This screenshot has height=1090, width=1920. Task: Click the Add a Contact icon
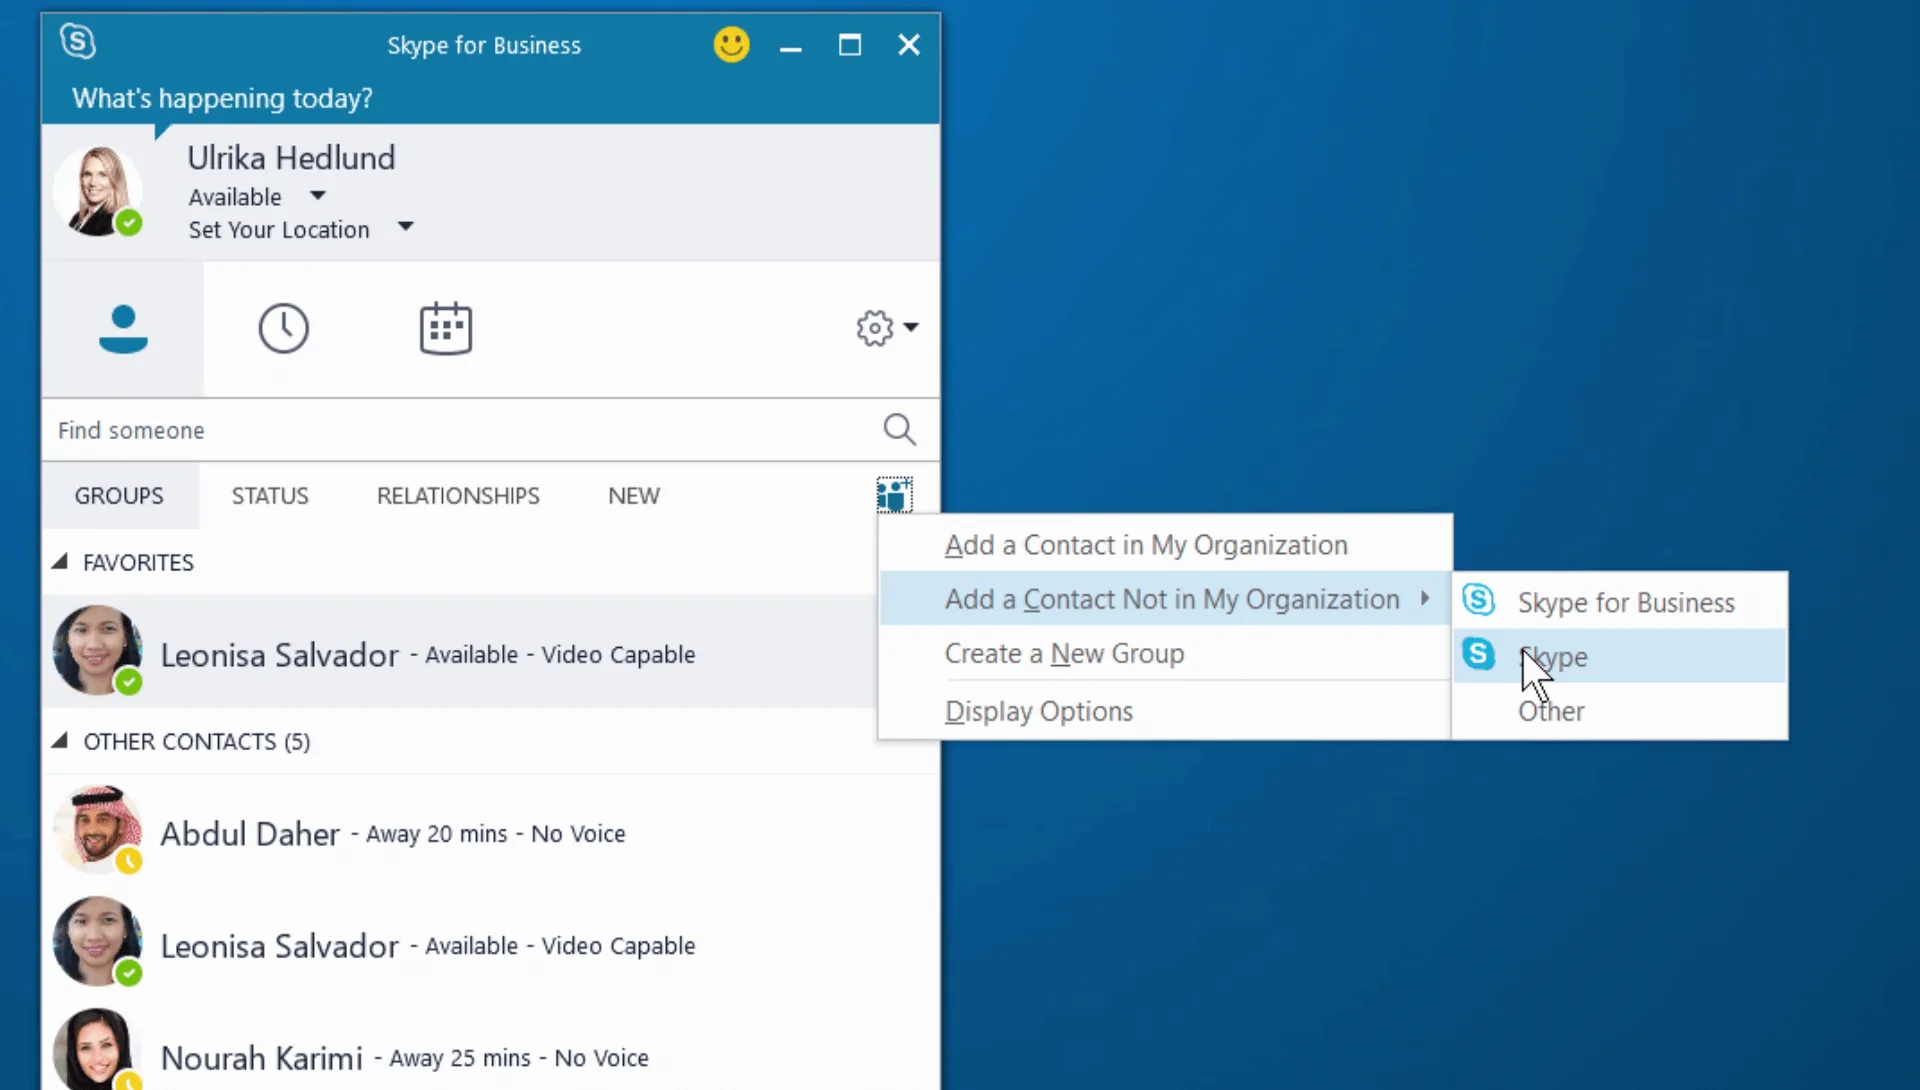[x=894, y=495]
